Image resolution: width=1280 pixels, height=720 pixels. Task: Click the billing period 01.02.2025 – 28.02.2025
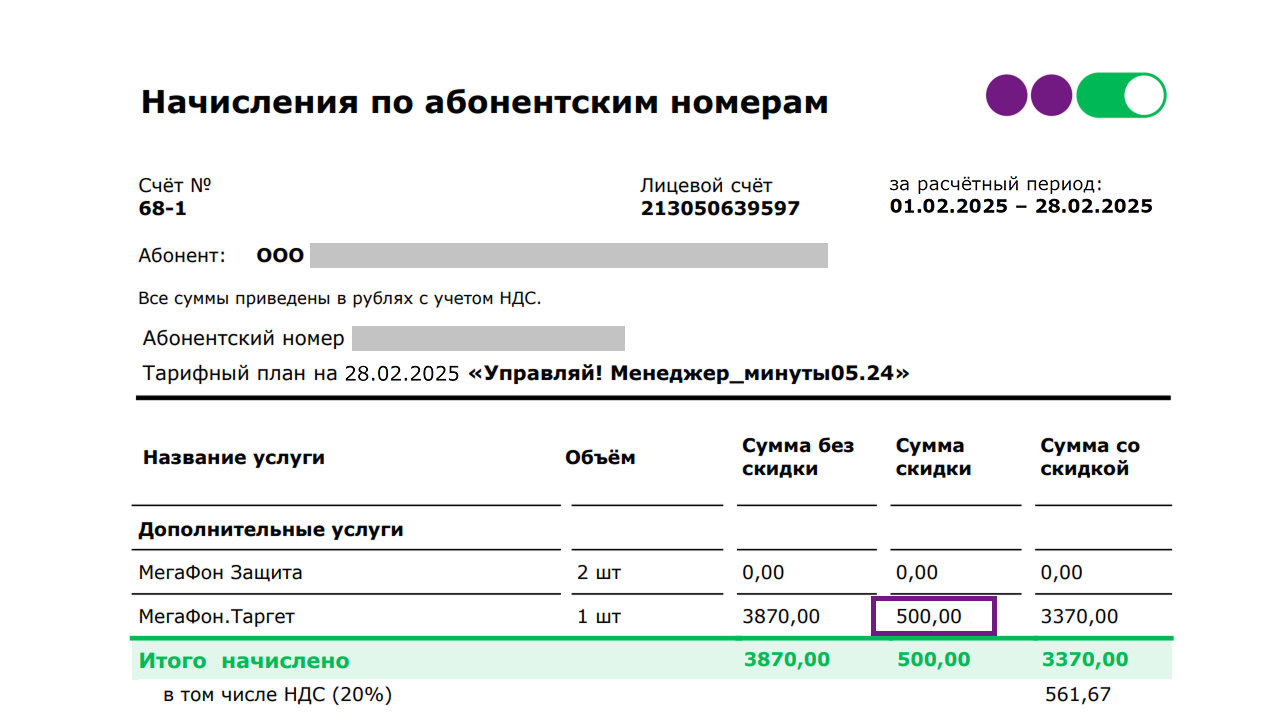pyautogui.click(x=1021, y=206)
